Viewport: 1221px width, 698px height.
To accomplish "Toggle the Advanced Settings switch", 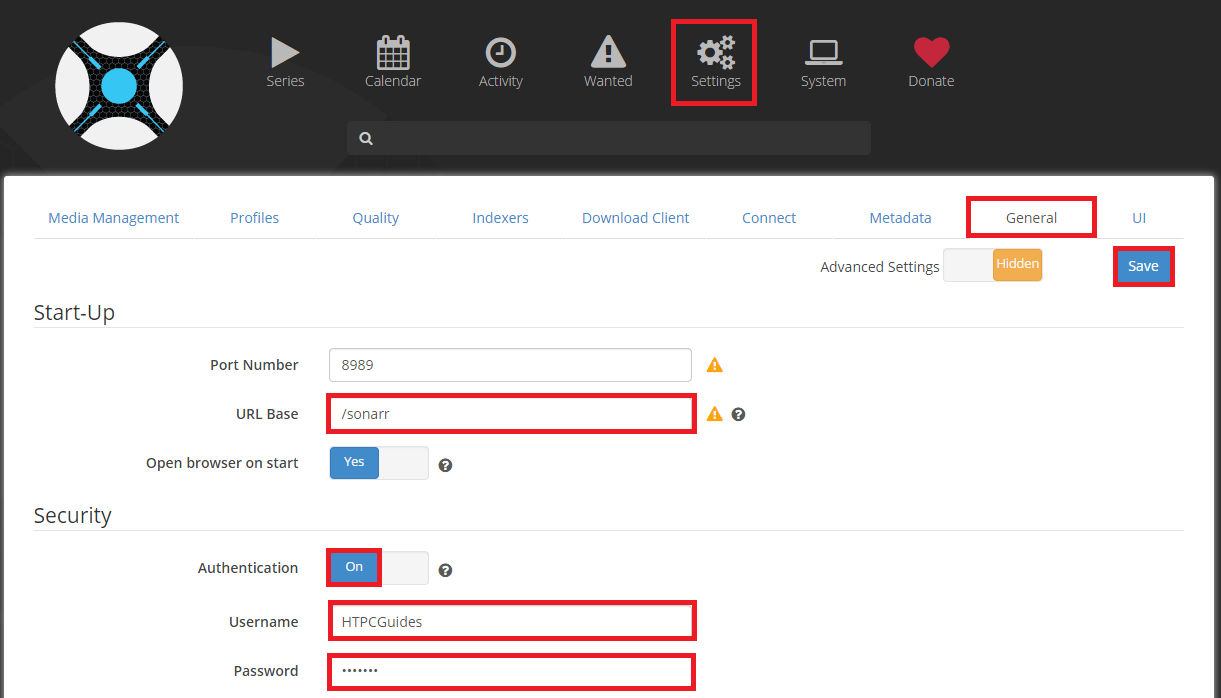I will 992,265.
